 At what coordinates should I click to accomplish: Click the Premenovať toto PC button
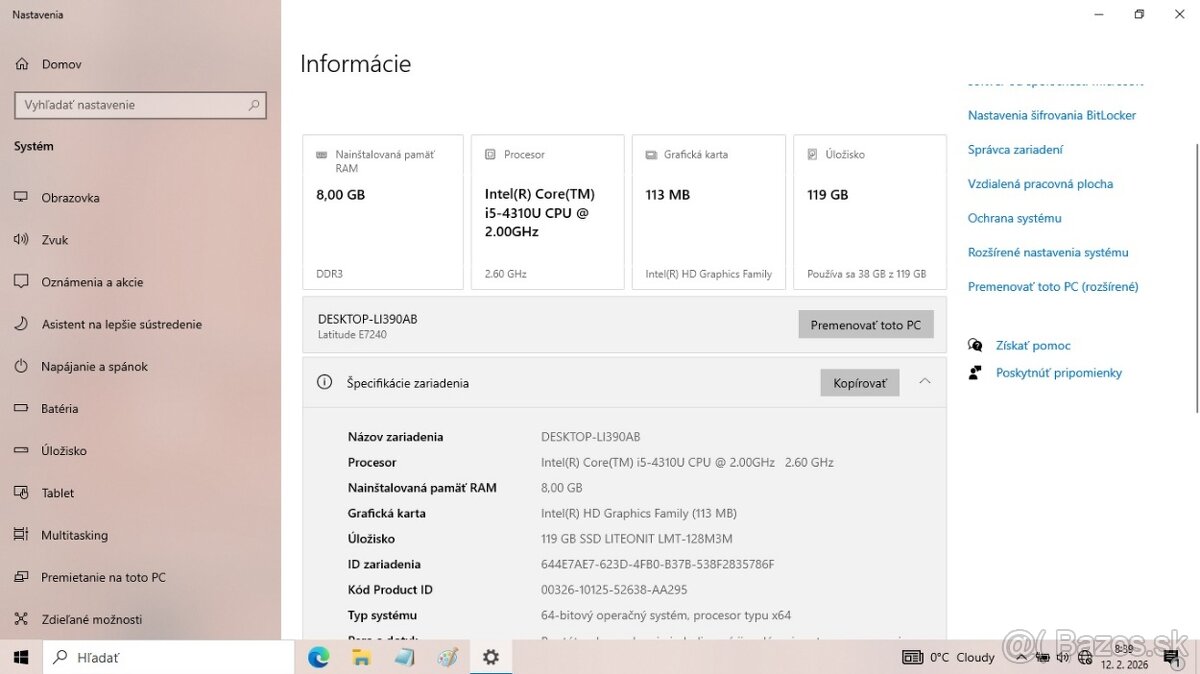coord(865,324)
